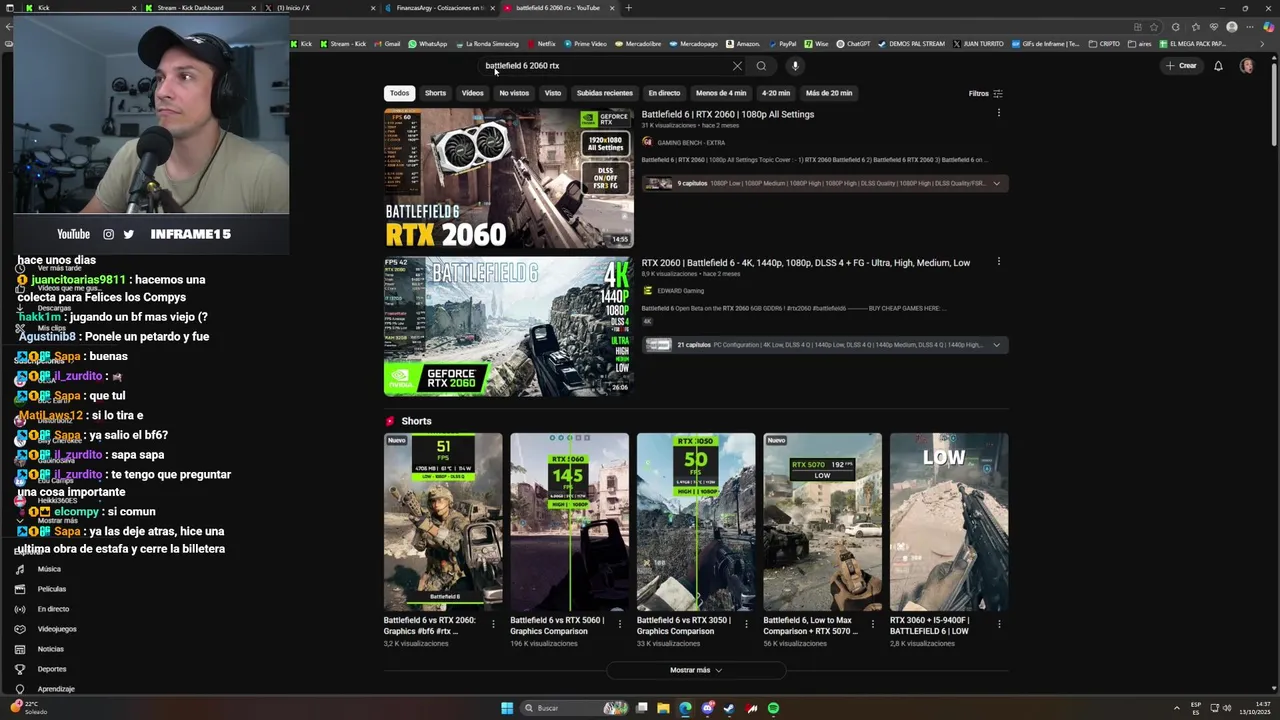Open YouTube notifications bell
Image resolution: width=1280 pixels, height=720 pixels.
tap(1218, 66)
